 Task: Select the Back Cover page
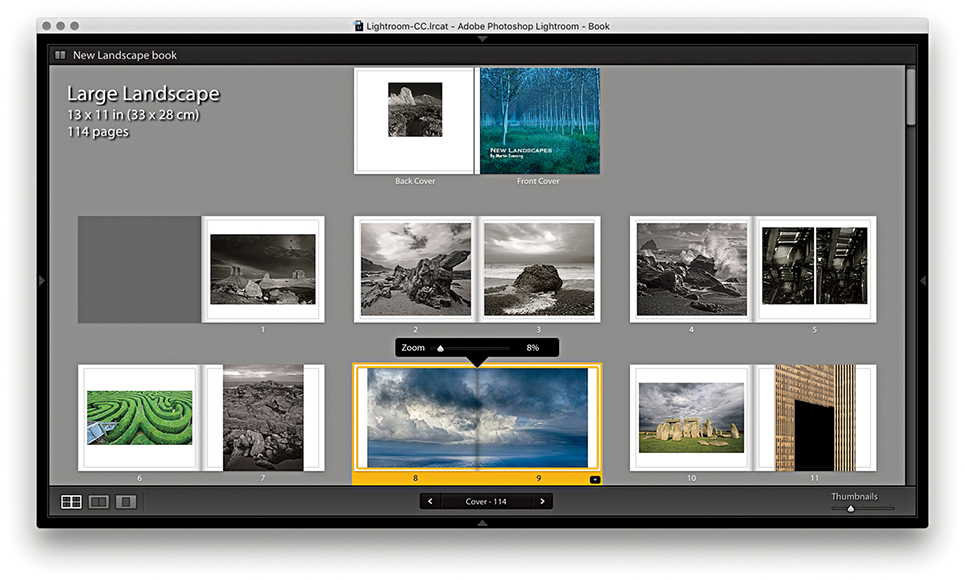tap(414, 121)
